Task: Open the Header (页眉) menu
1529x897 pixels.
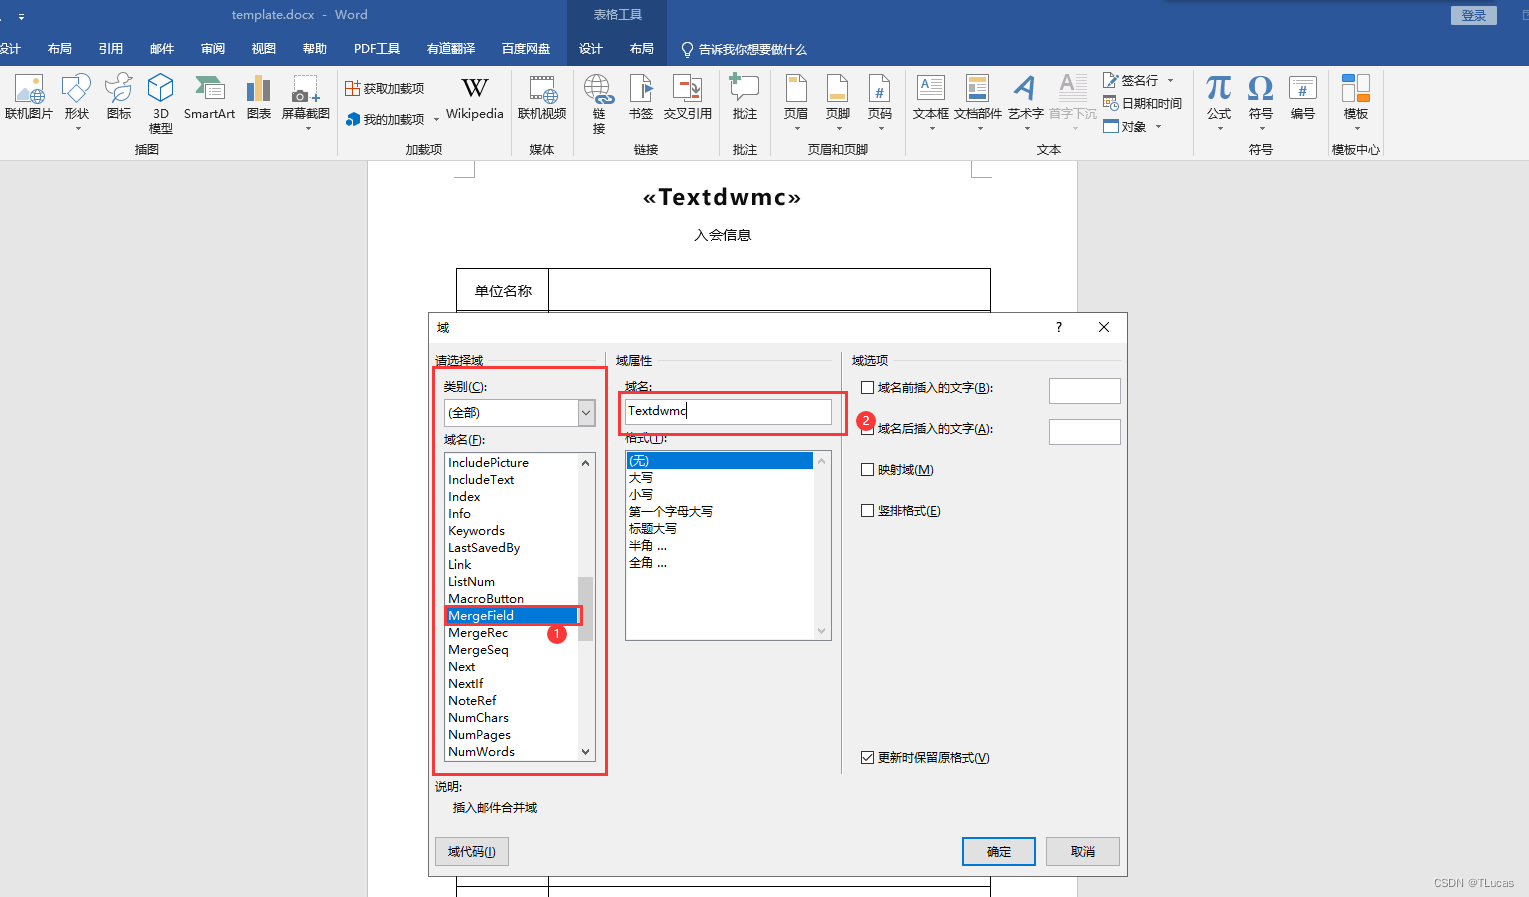Action: (796, 101)
